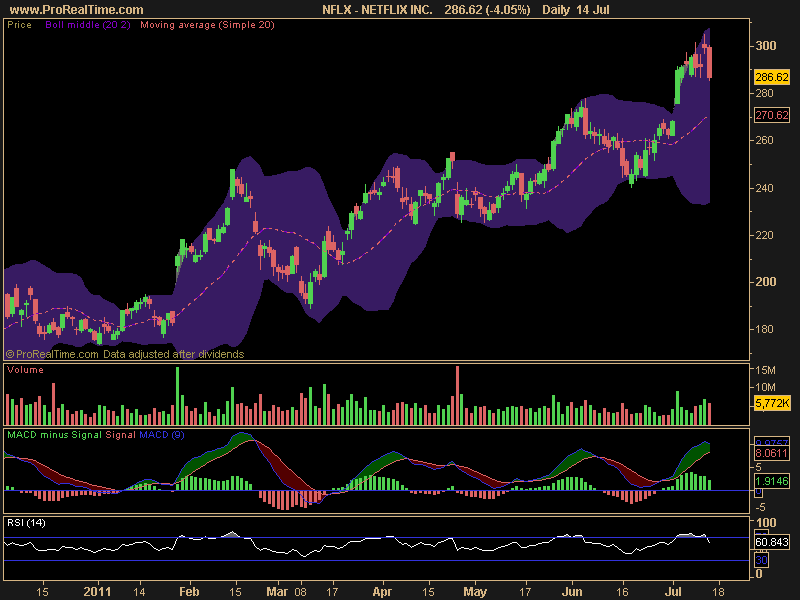Click the RSI 30 level tag
The width and height of the screenshot is (800, 600).
[761, 560]
